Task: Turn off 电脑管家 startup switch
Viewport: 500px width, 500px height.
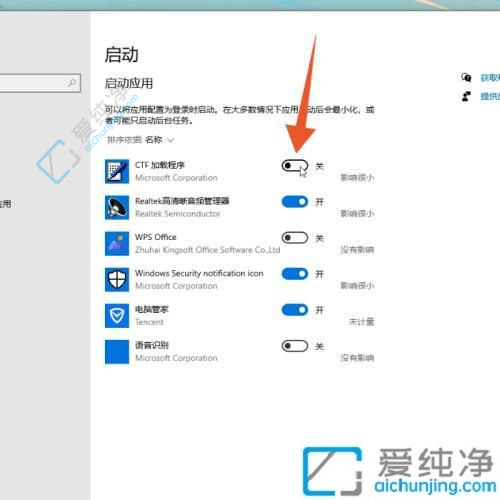Action: pyautogui.click(x=295, y=310)
